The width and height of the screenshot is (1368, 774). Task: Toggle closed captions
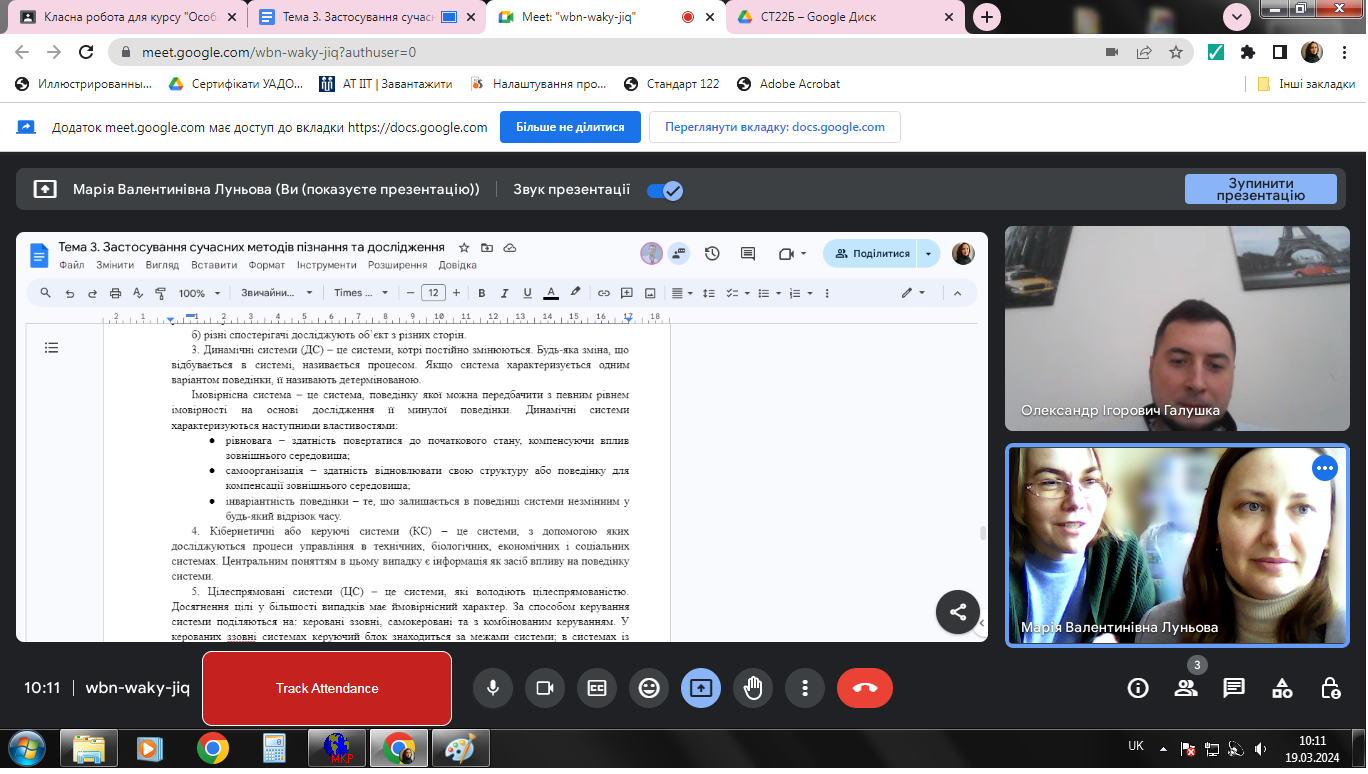tap(597, 688)
